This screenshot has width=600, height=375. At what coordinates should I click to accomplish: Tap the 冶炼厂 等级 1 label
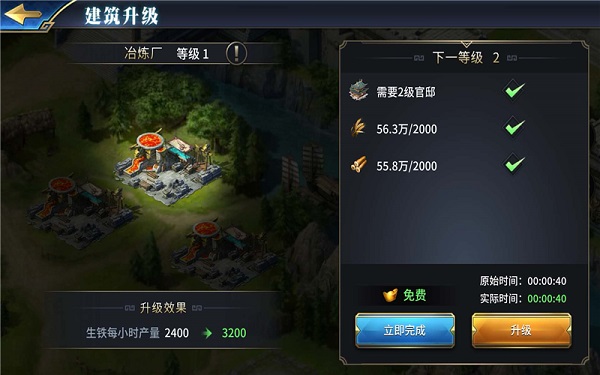click(166, 54)
